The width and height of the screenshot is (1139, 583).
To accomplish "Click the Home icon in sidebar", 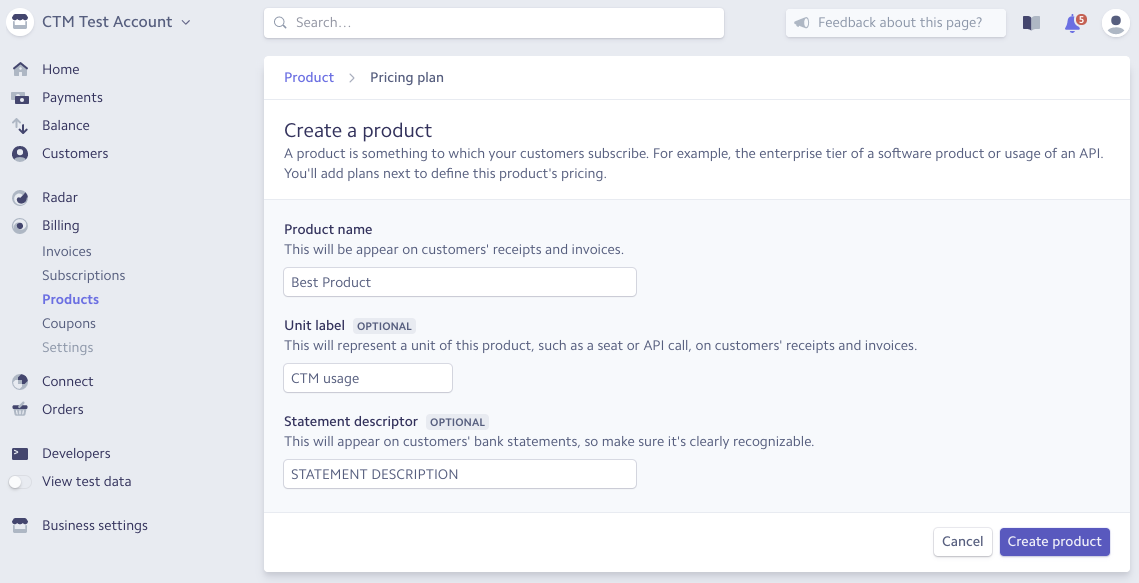I will 20,69.
